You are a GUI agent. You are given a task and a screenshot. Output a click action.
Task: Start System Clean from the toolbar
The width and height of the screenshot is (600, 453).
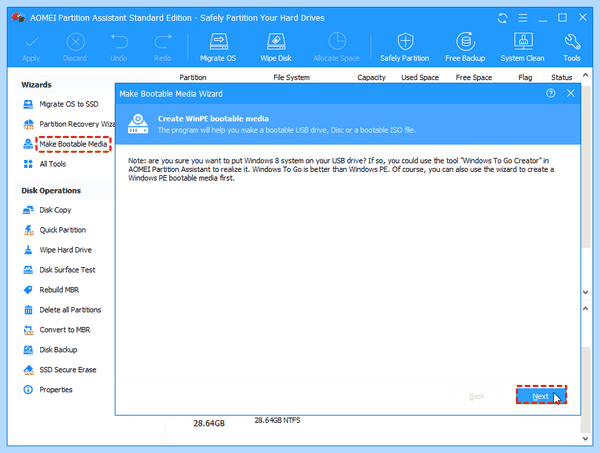[x=522, y=47]
